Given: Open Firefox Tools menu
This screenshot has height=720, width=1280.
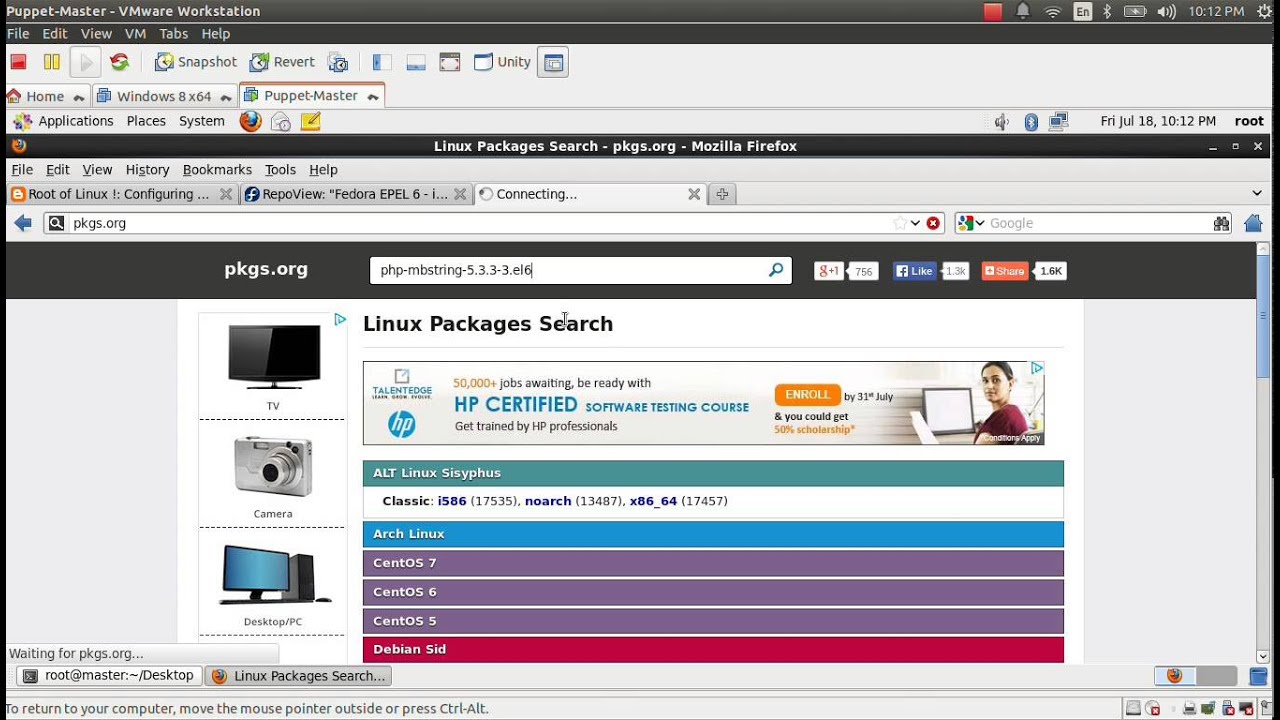Looking at the screenshot, I should tap(280, 170).
